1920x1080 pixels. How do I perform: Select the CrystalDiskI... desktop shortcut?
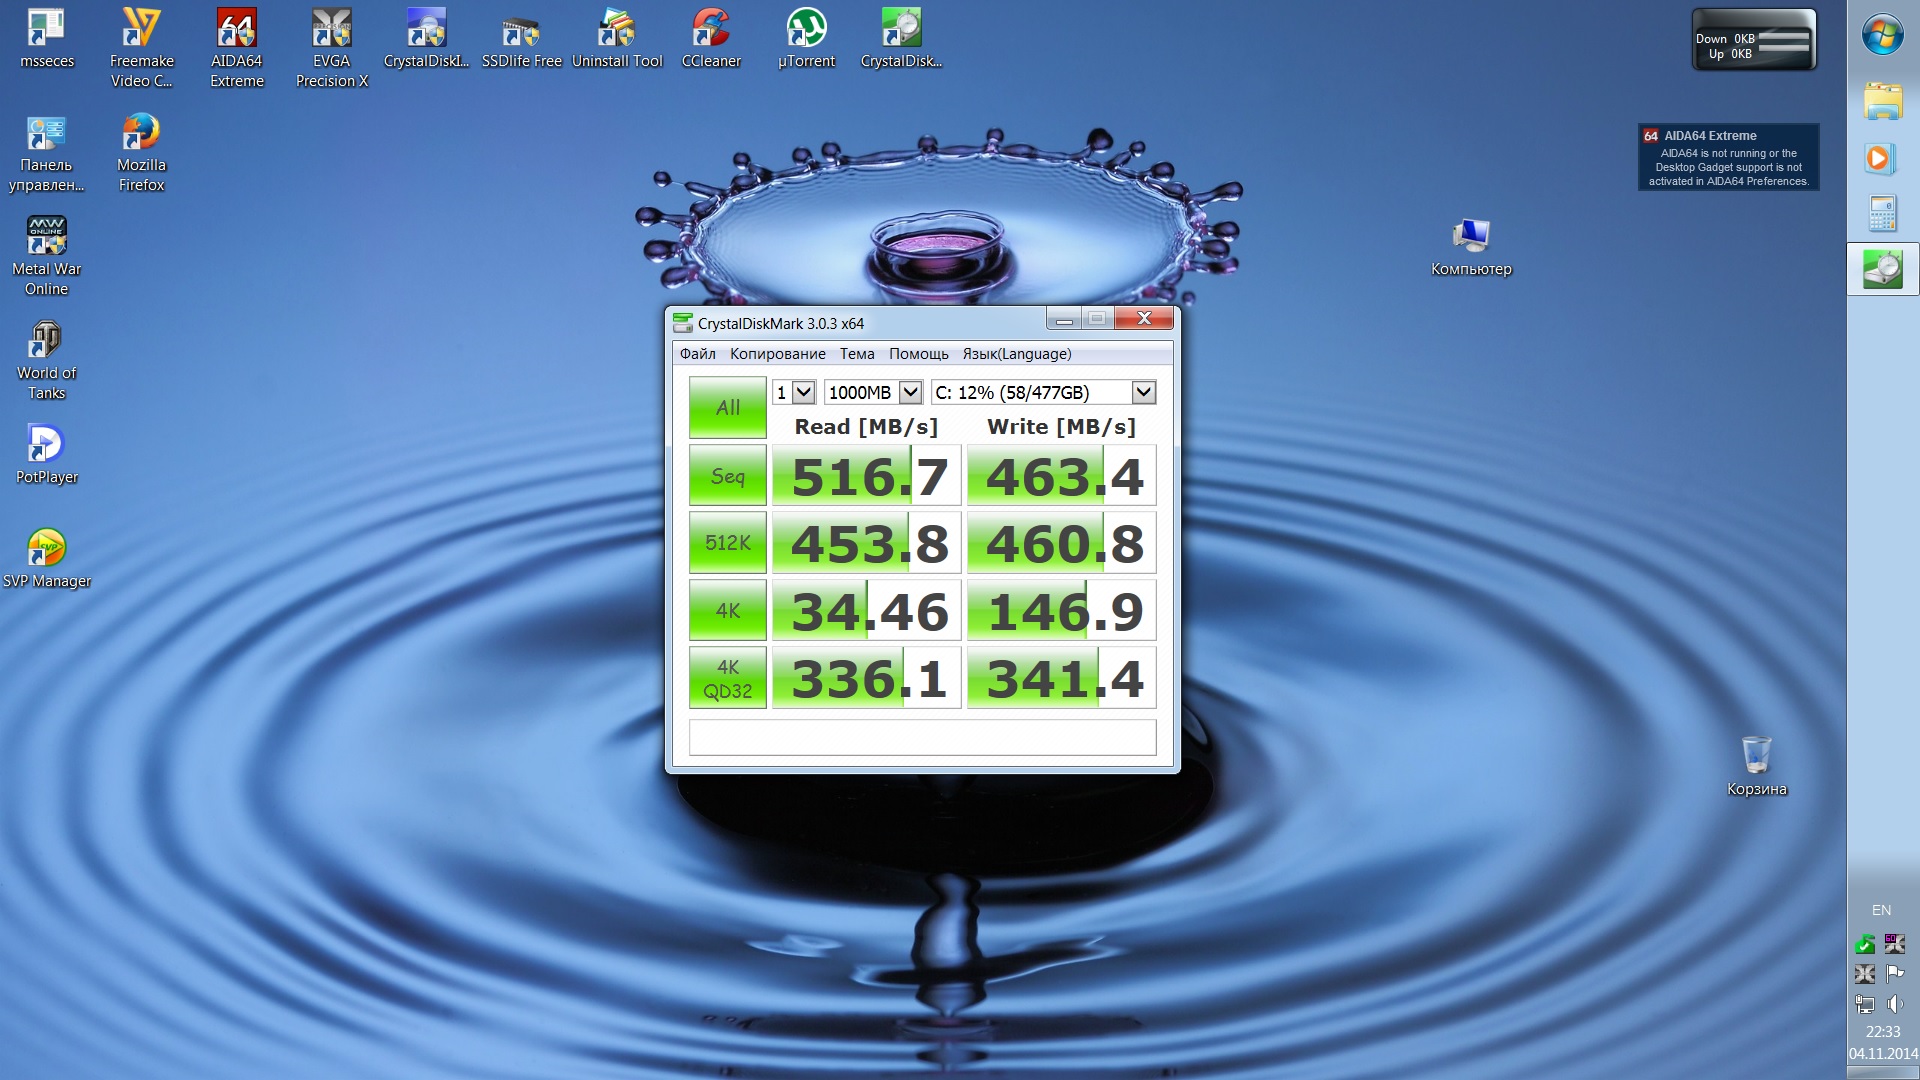tap(426, 38)
